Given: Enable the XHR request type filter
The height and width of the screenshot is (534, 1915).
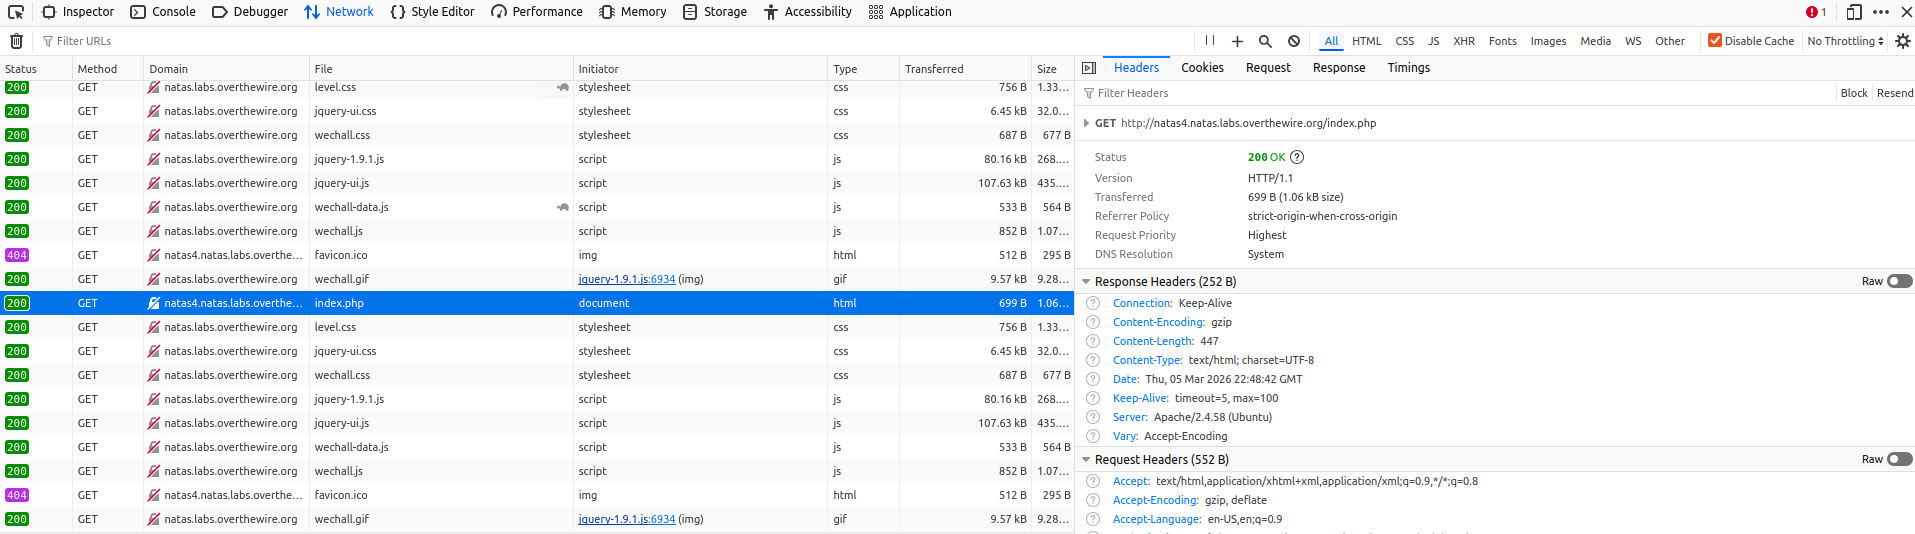Looking at the screenshot, I should (x=1464, y=41).
